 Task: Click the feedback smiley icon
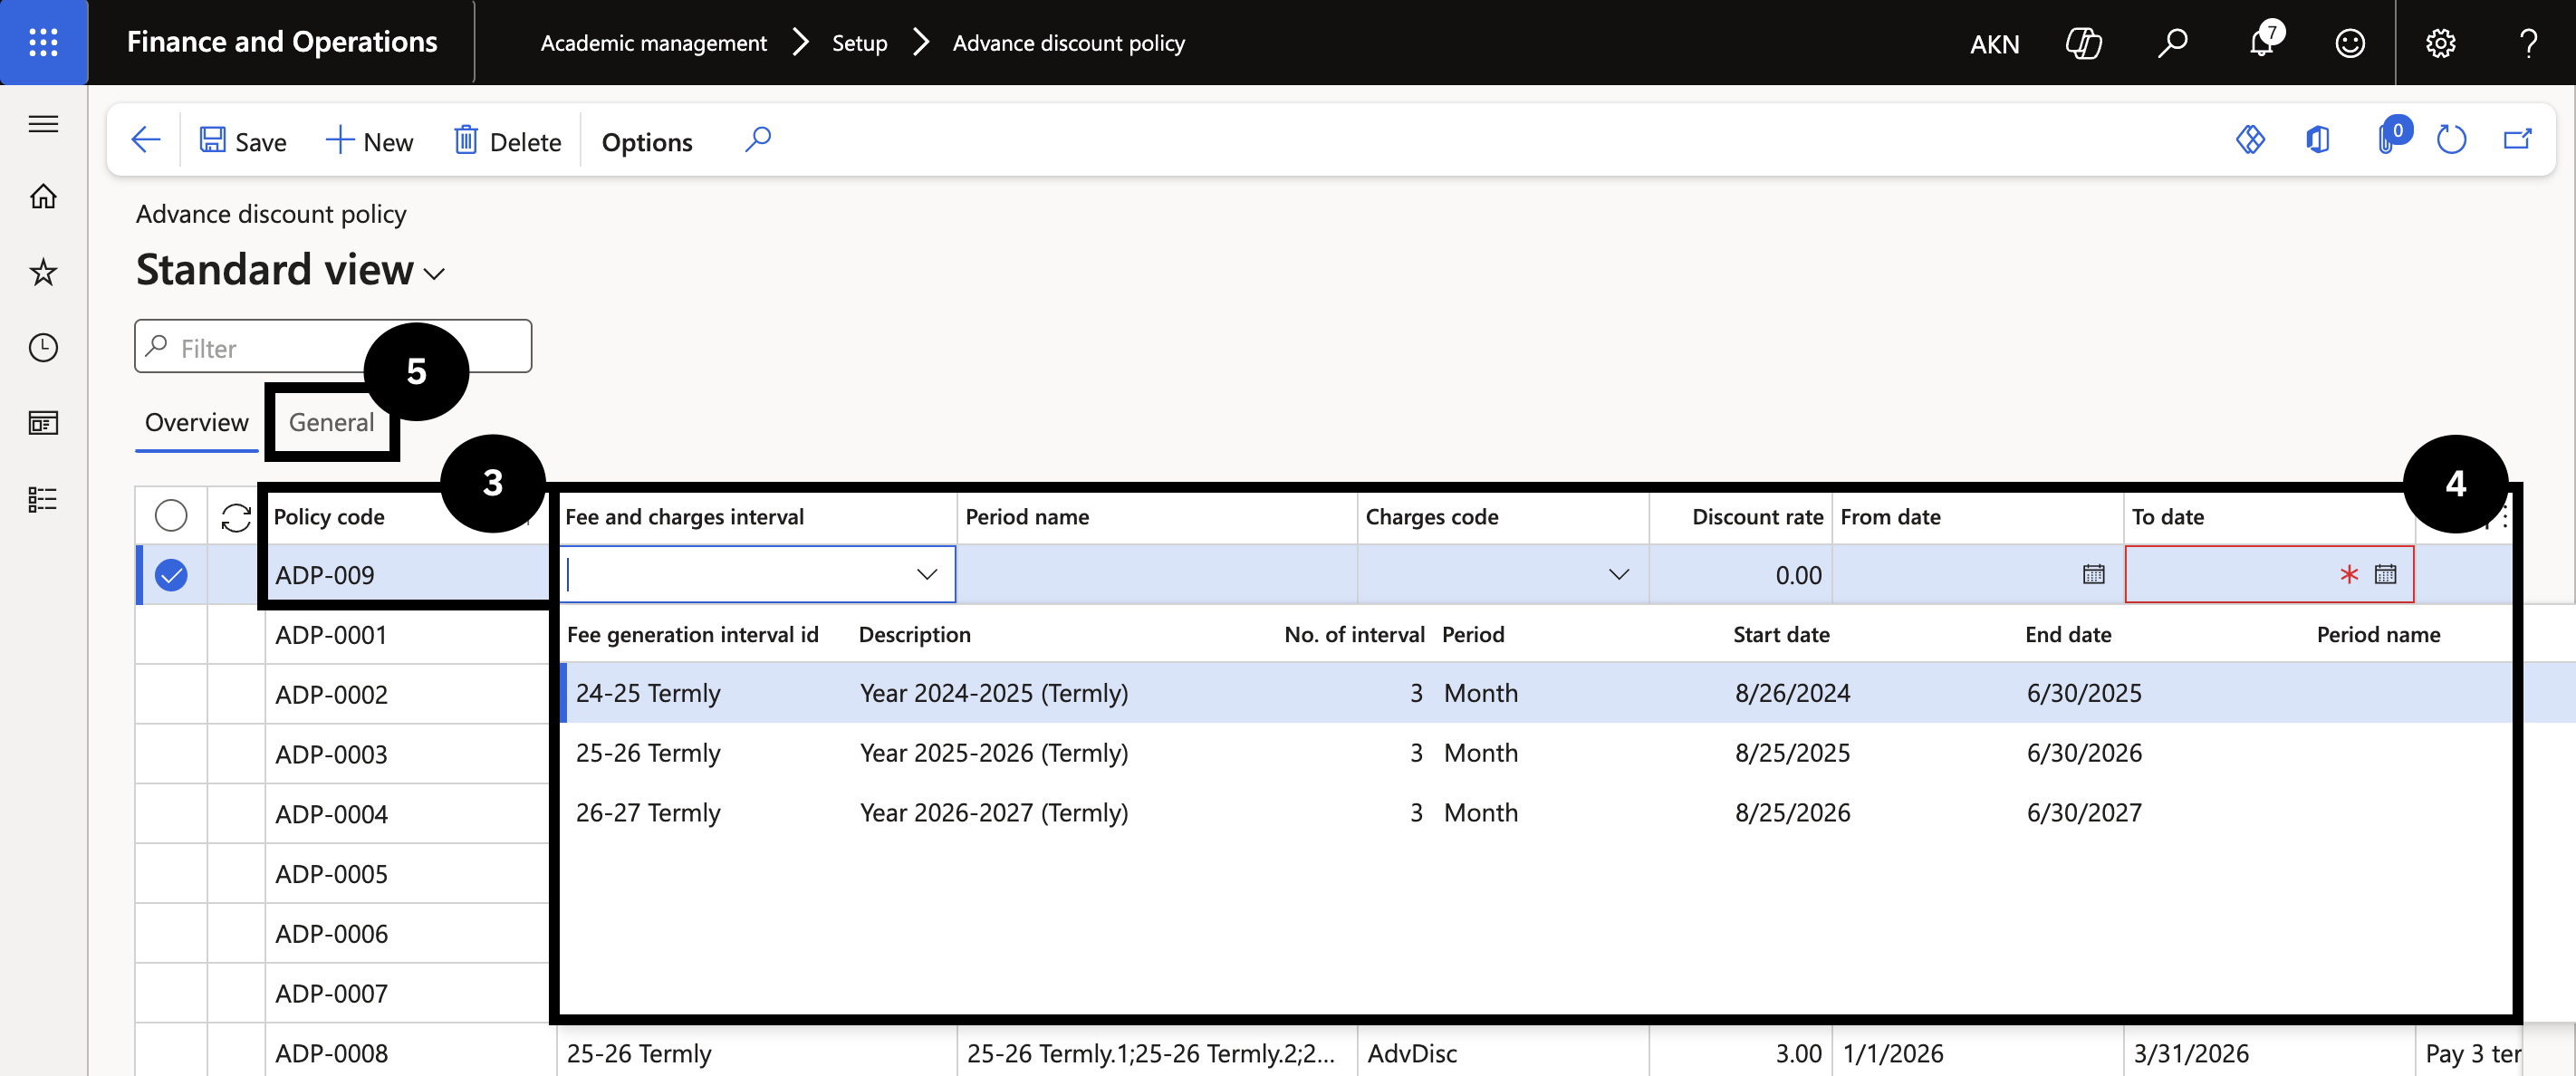2349,43
